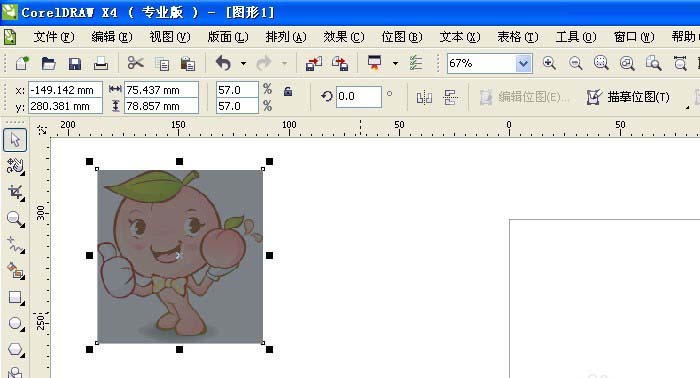The image size is (700, 378).
Task: Open the 效果(C) menu
Action: click(x=344, y=37)
